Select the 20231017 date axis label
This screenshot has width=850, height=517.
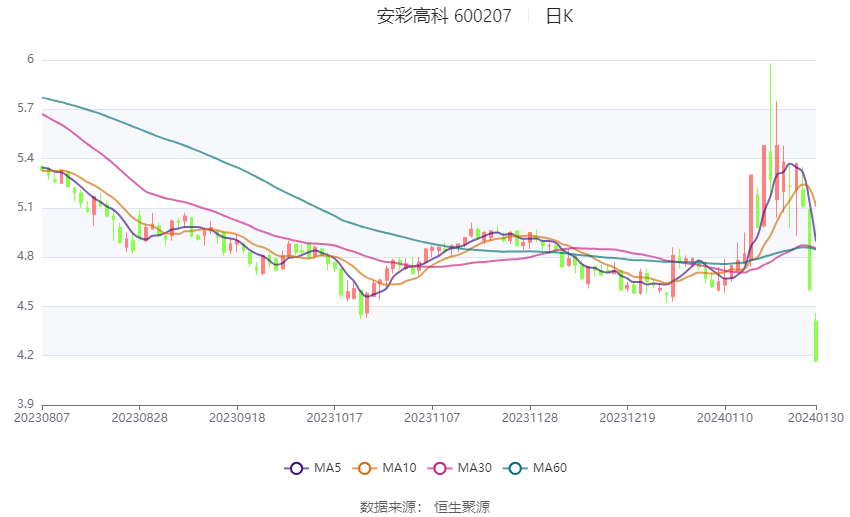tap(334, 418)
